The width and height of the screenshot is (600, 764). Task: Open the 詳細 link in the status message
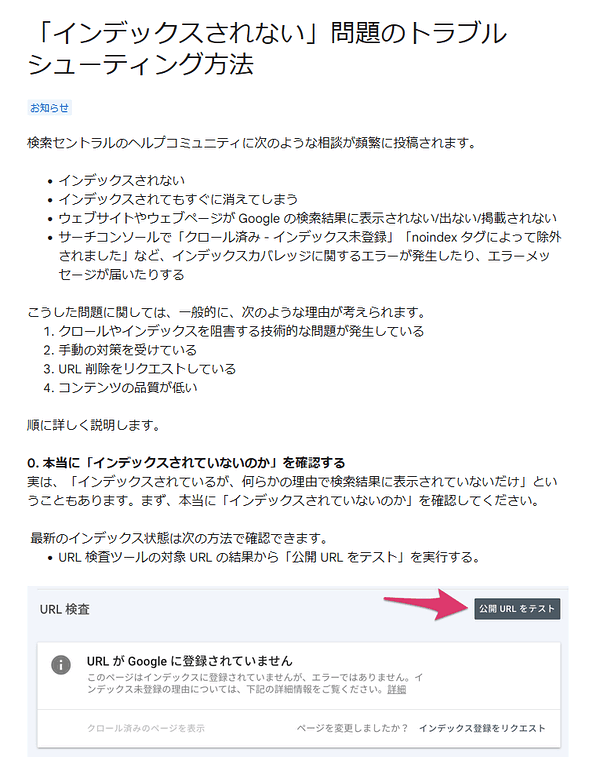[397, 689]
